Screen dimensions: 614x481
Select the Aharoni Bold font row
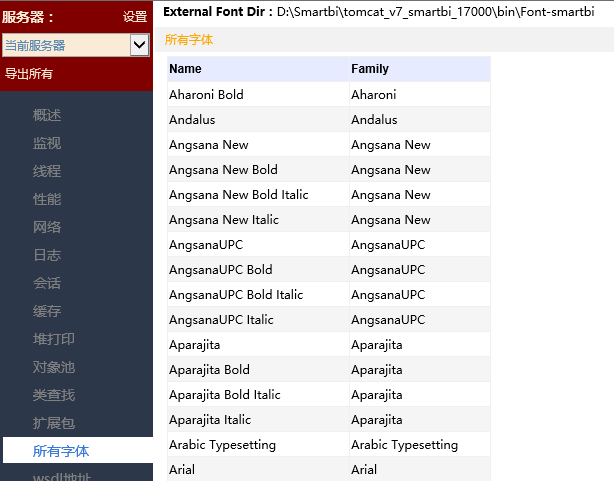pyautogui.click(x=329, y=94)
